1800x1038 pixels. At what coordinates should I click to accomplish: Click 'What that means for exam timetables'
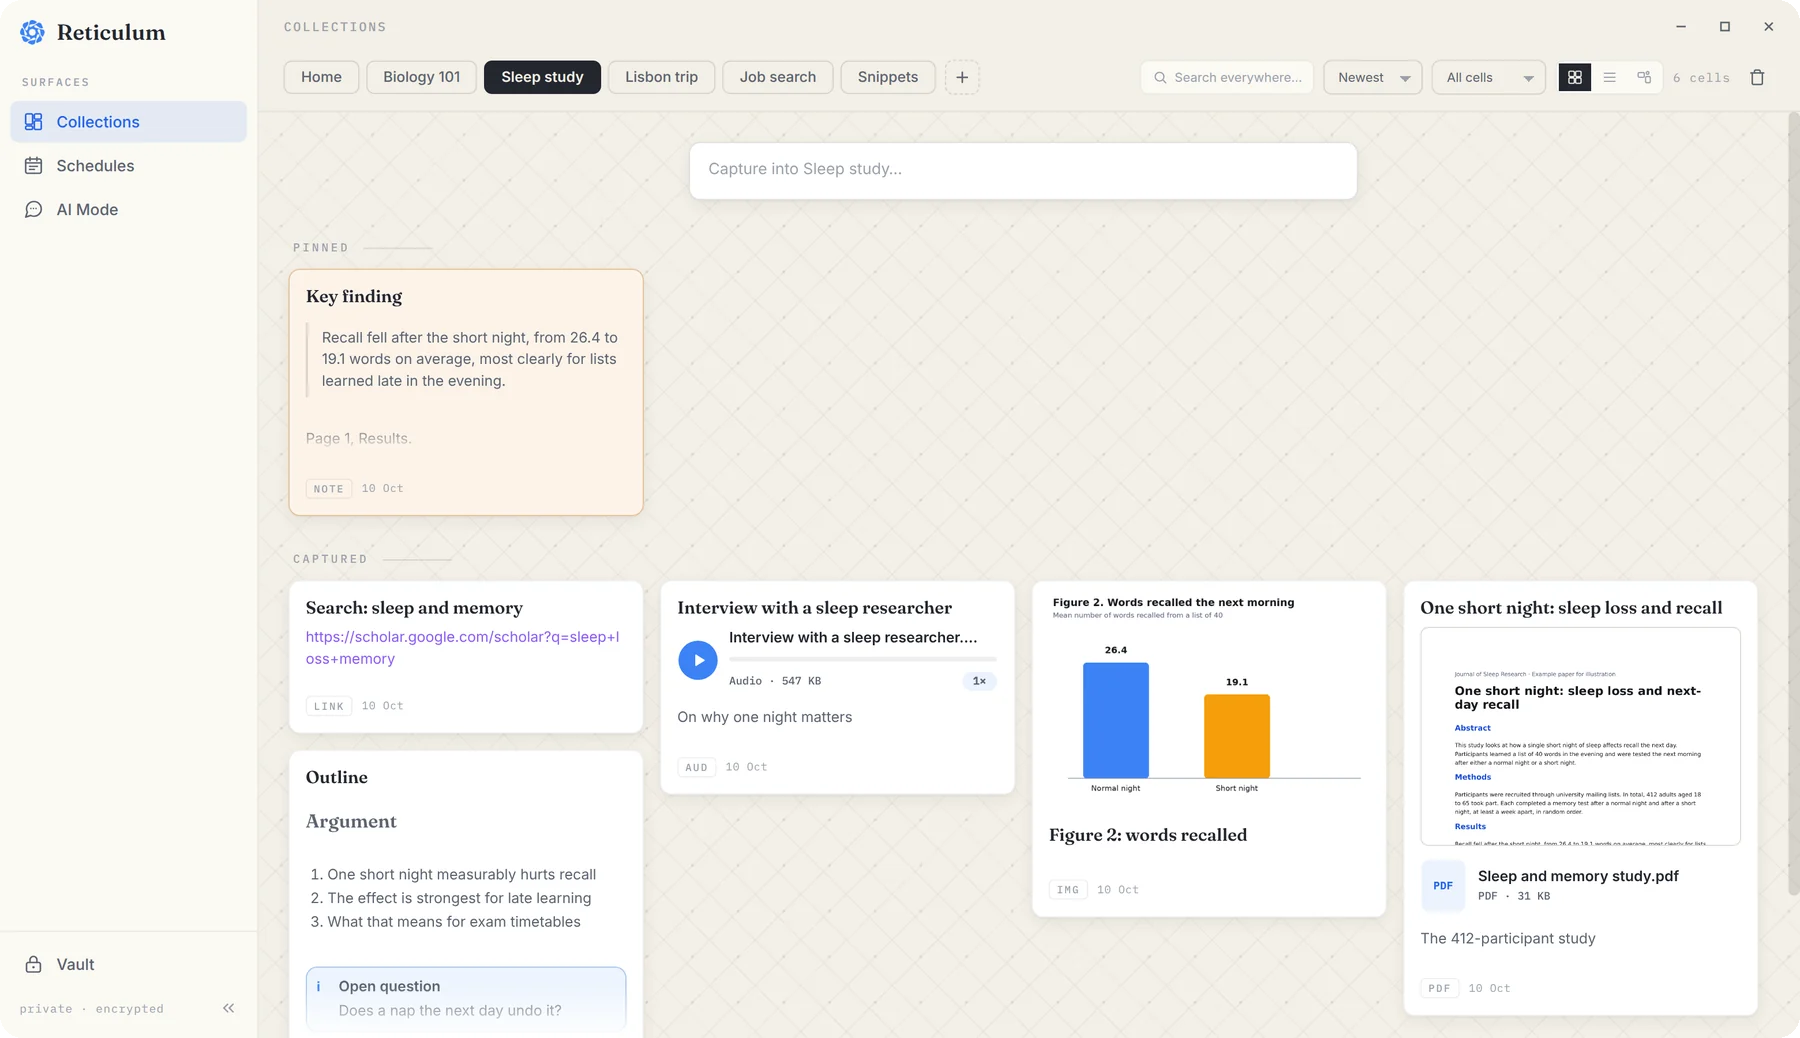[454, 922]
